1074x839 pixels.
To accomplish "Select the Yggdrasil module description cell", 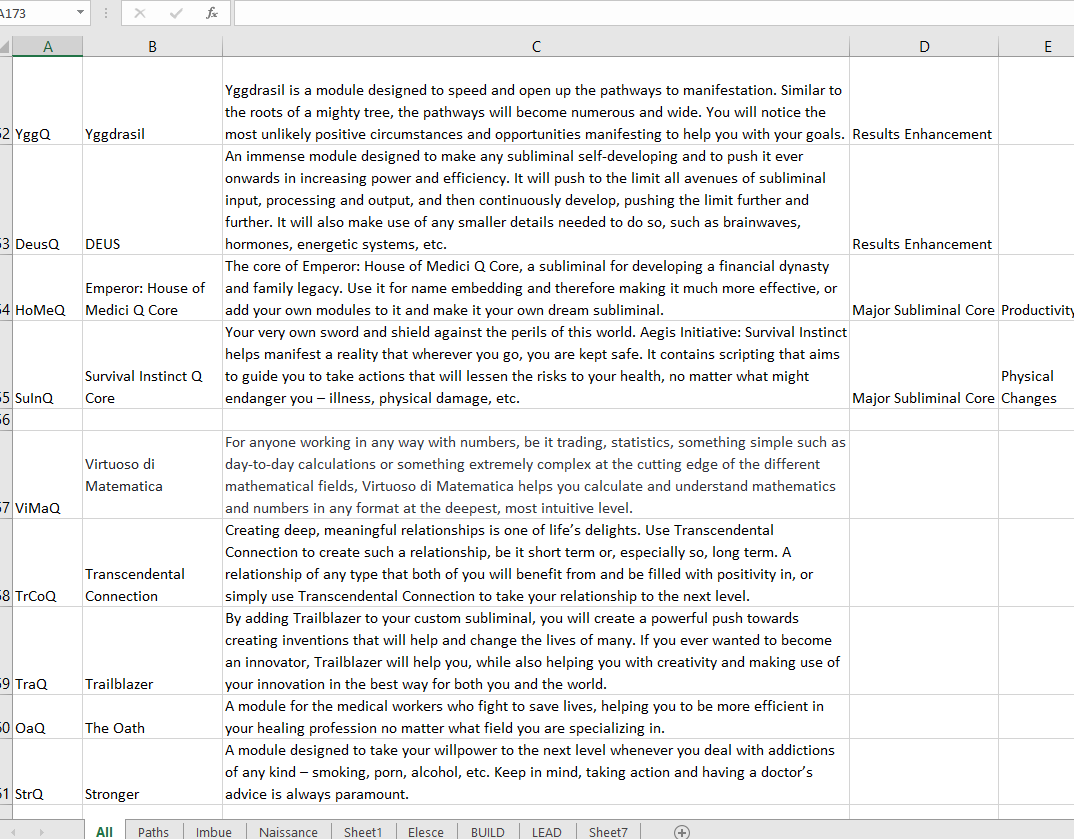I will (x=536, y=101).
